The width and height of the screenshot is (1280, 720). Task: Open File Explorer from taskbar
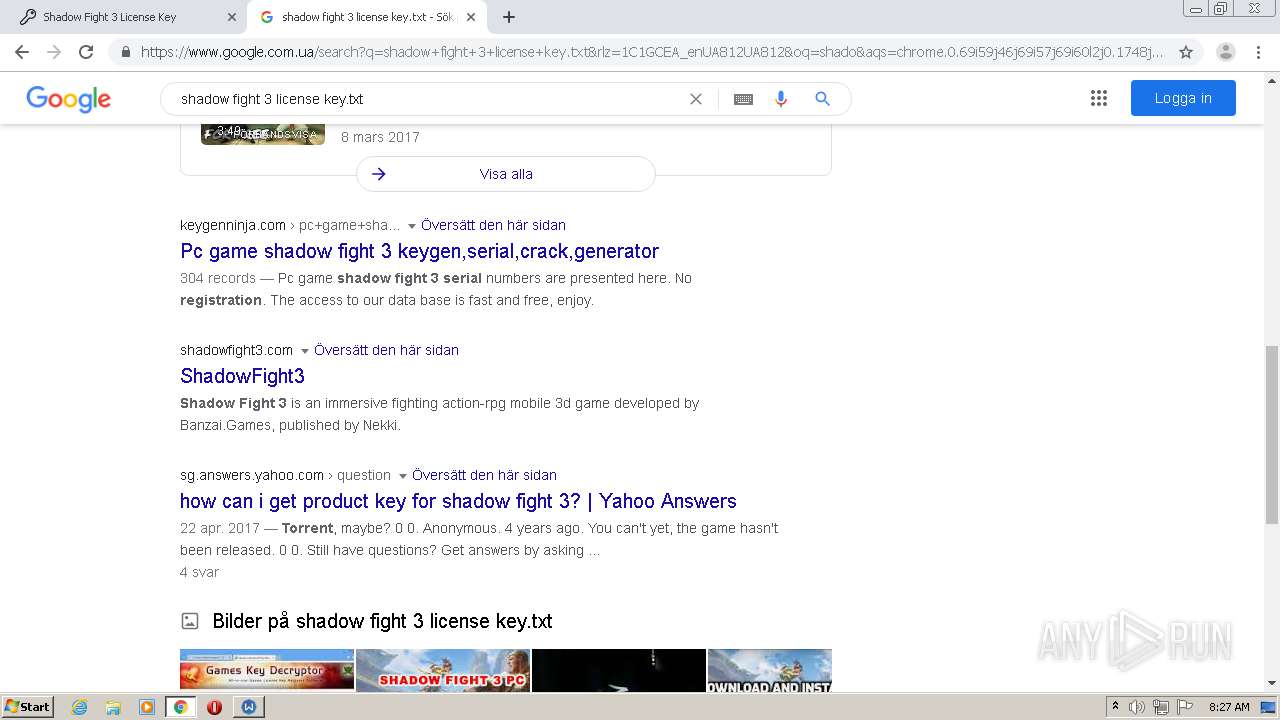[x=113, y=707]
